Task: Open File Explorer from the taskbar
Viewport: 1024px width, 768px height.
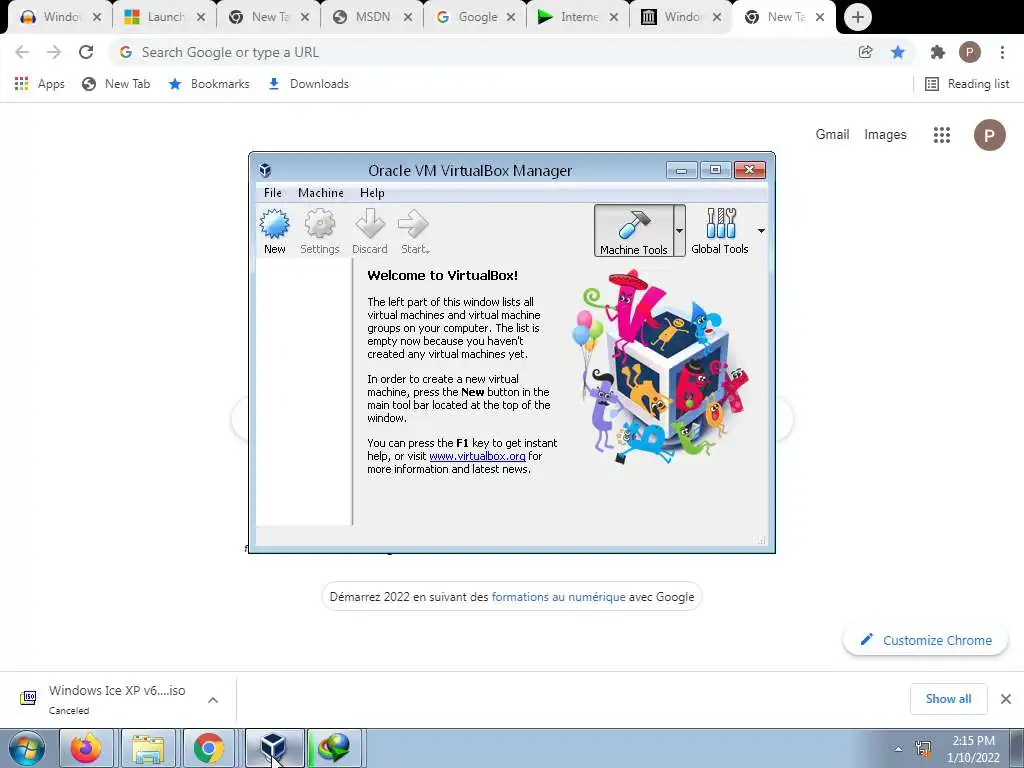Action: click(x=147, y=748)
